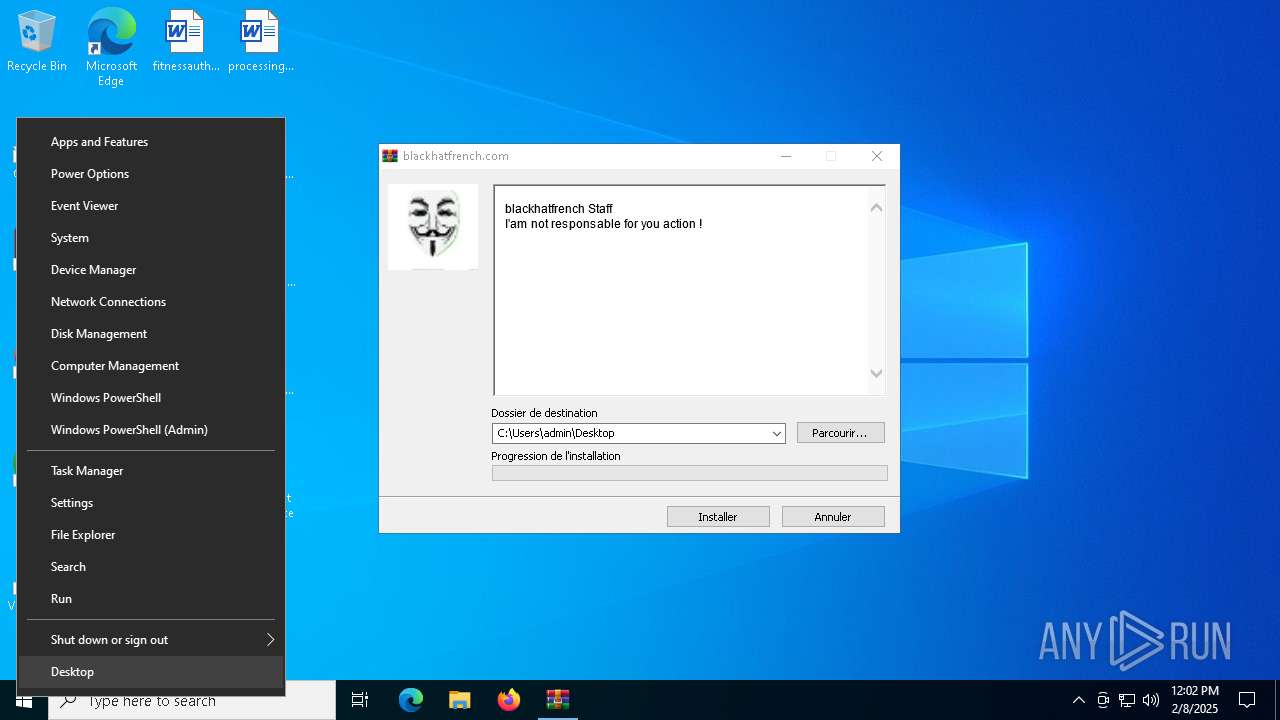Click the 'Dossier de destination' label
Viewport: 1280px width, 720px height.
click(544, 413)
